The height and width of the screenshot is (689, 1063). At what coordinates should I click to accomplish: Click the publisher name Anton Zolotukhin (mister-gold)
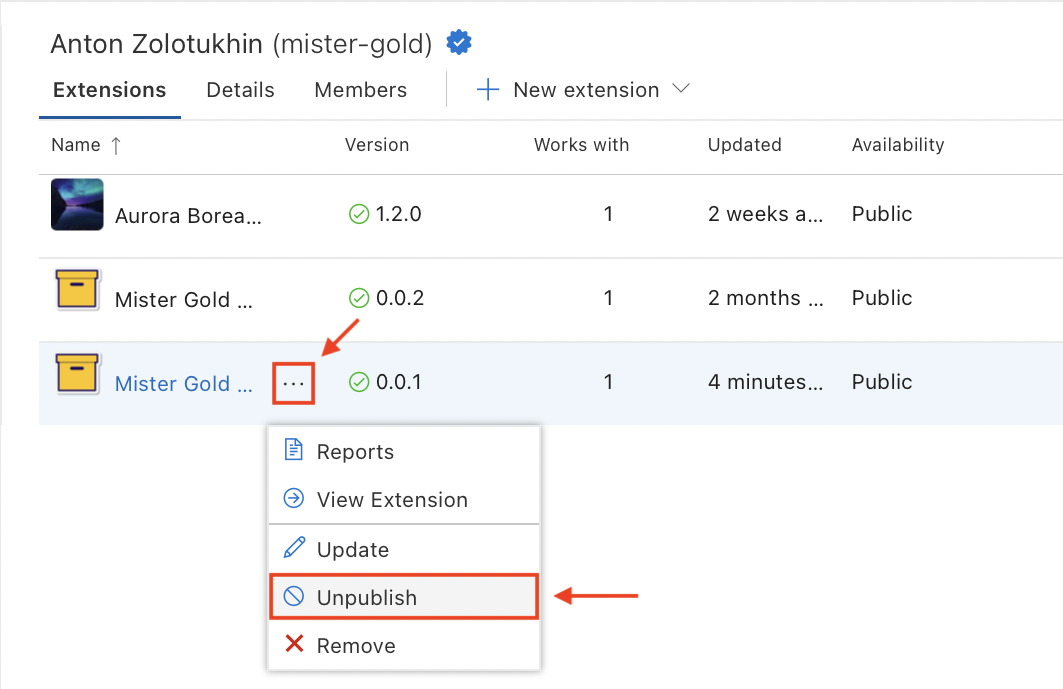coord(241,44)
